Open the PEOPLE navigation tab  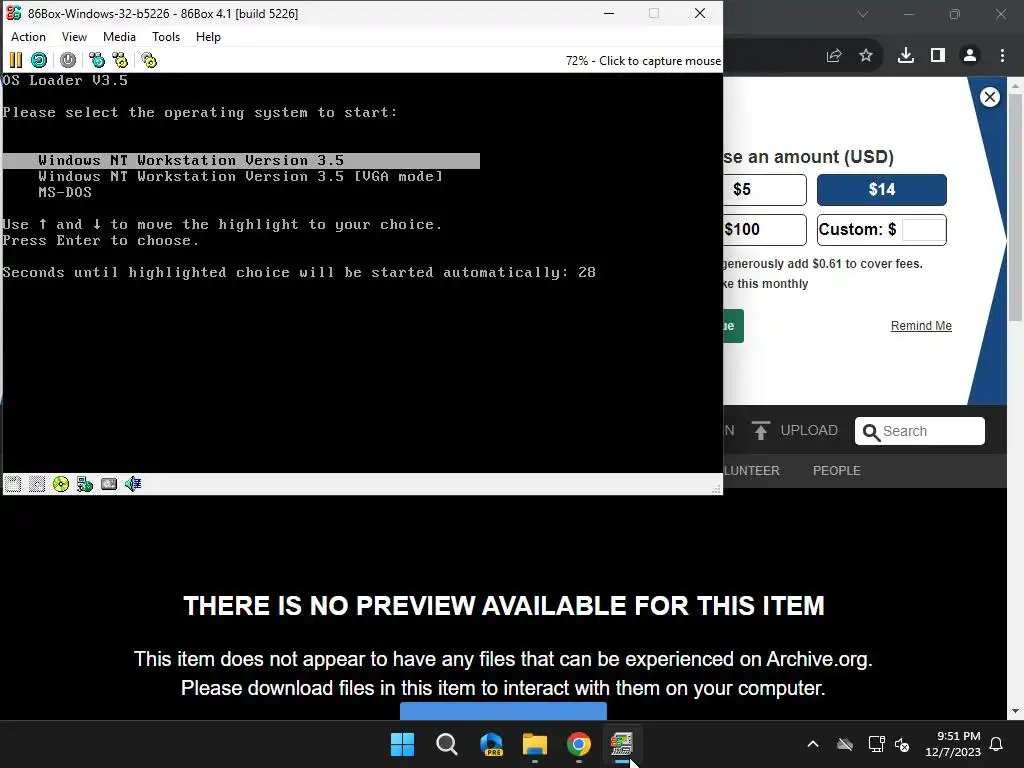[x=837, y=471]
